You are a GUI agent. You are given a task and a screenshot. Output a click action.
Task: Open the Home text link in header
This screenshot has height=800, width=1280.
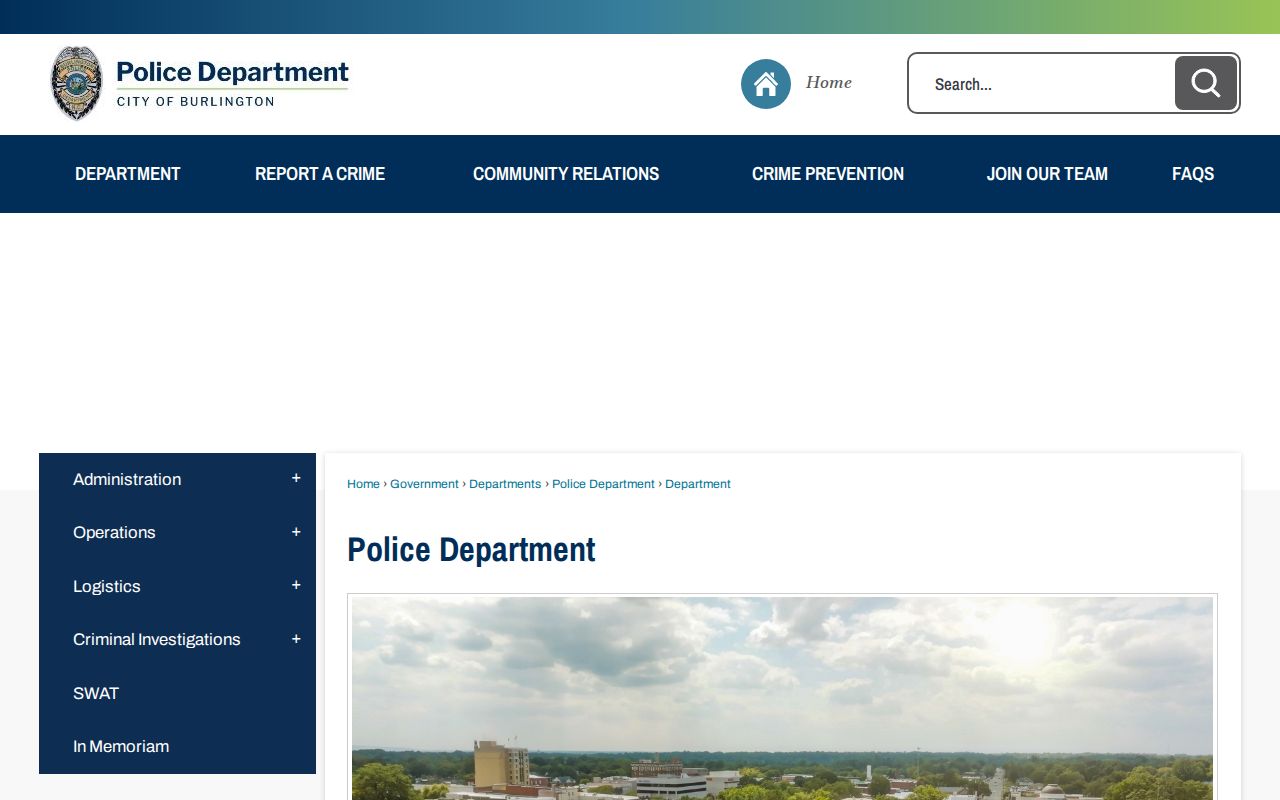(x=829, y=83)
